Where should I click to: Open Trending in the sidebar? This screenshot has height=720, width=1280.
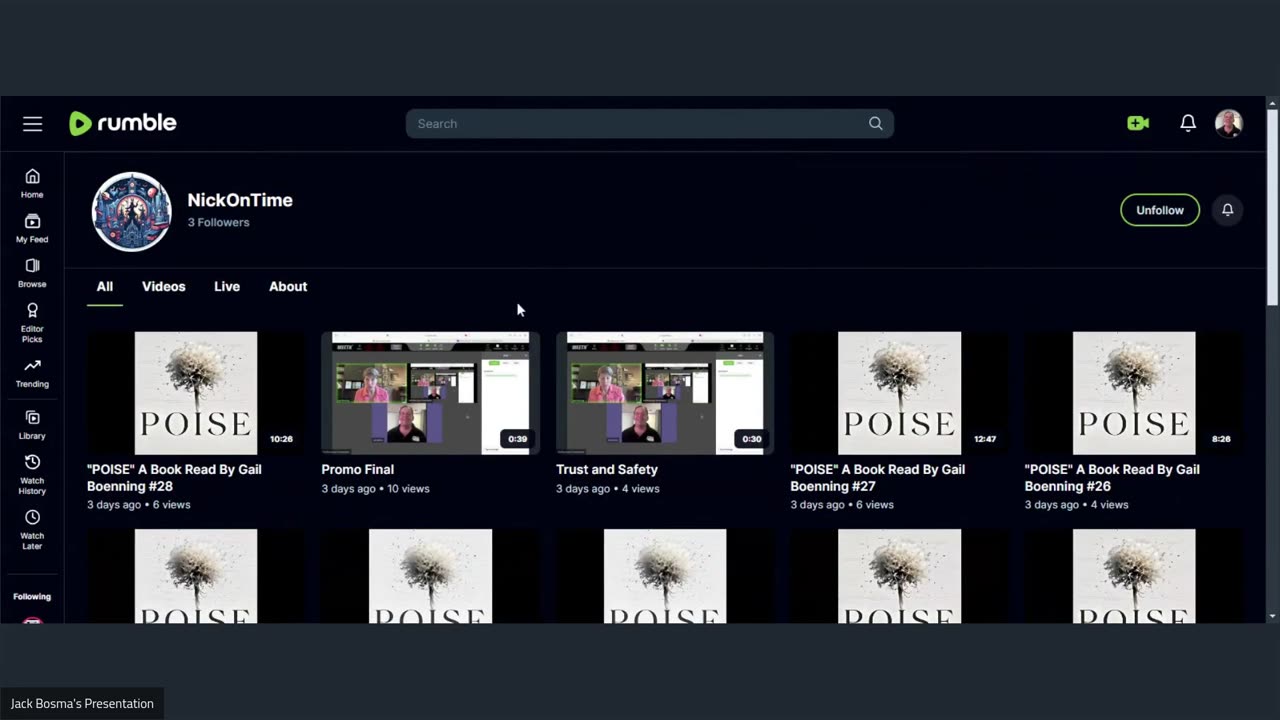point(32,373)
